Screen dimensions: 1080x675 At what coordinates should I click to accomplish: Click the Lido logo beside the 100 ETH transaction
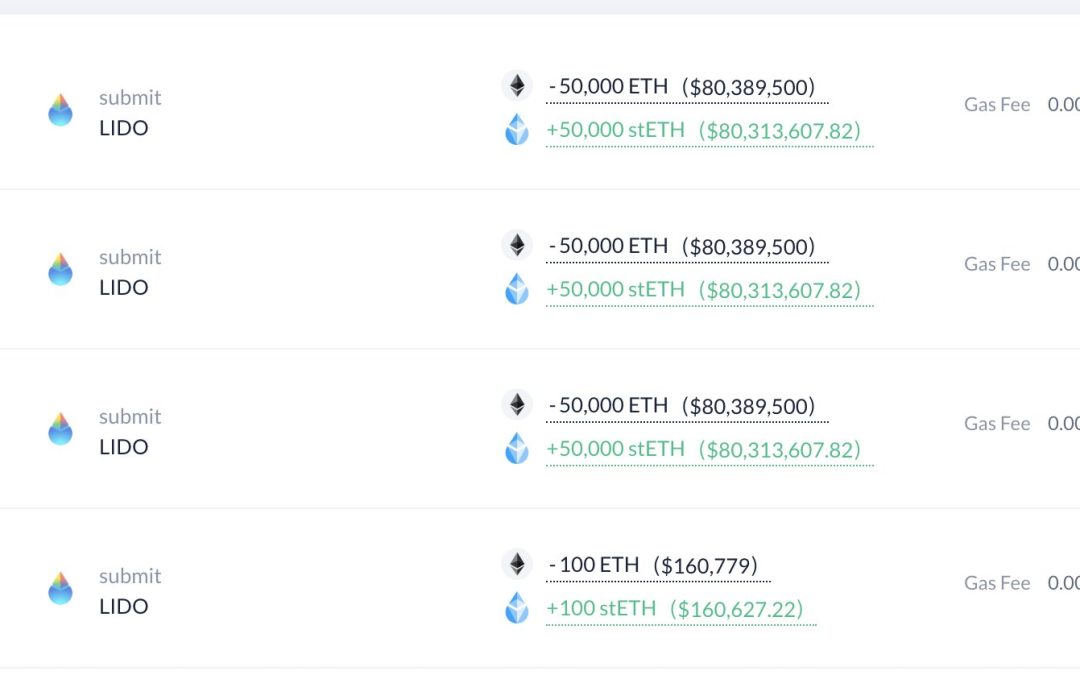tap(60, 589)
